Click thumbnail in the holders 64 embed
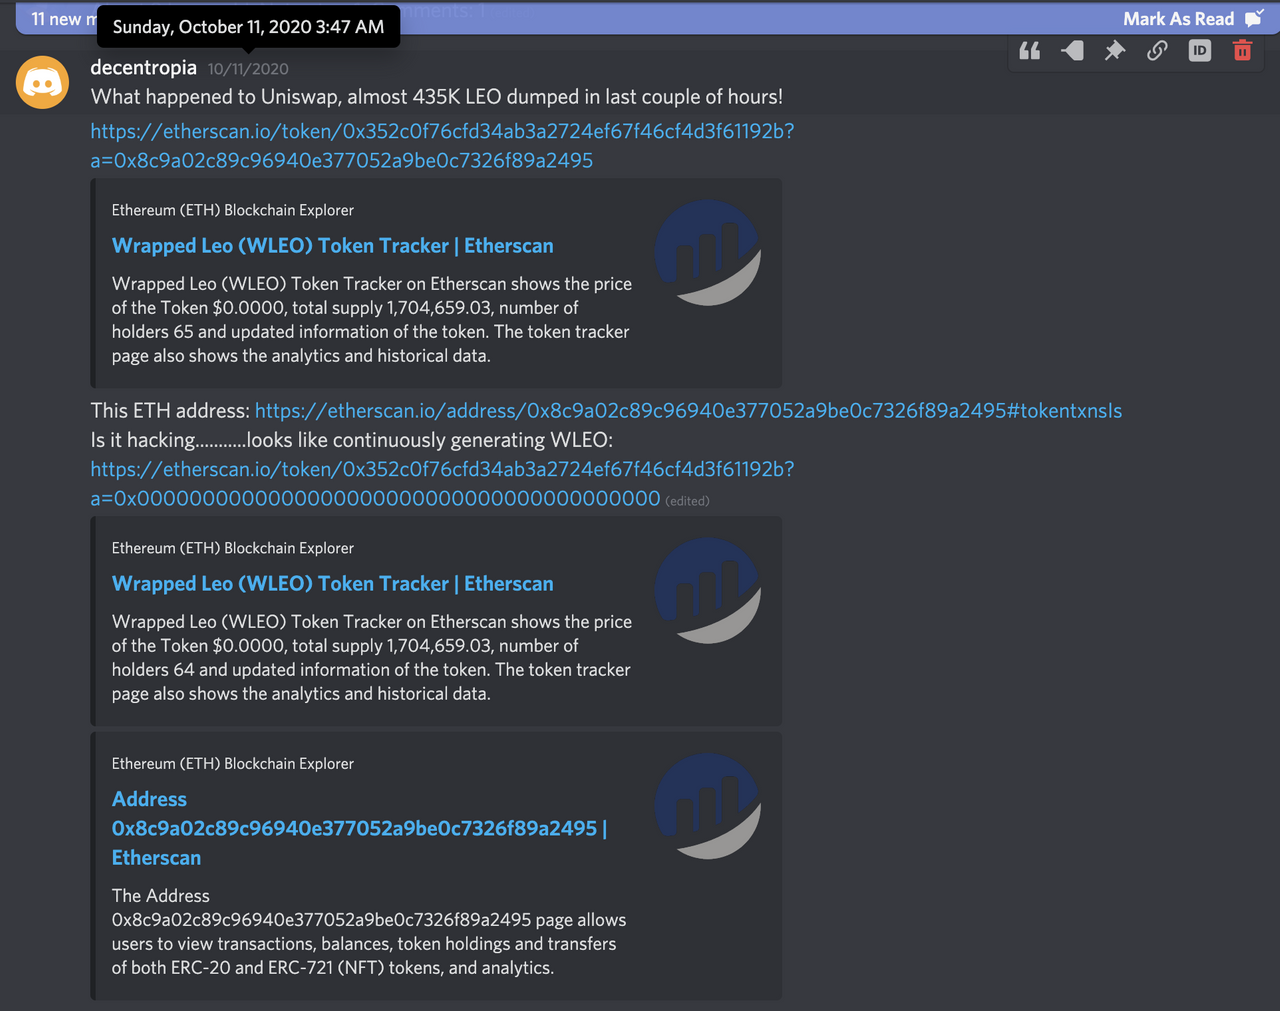 click(x=708, y=590)
